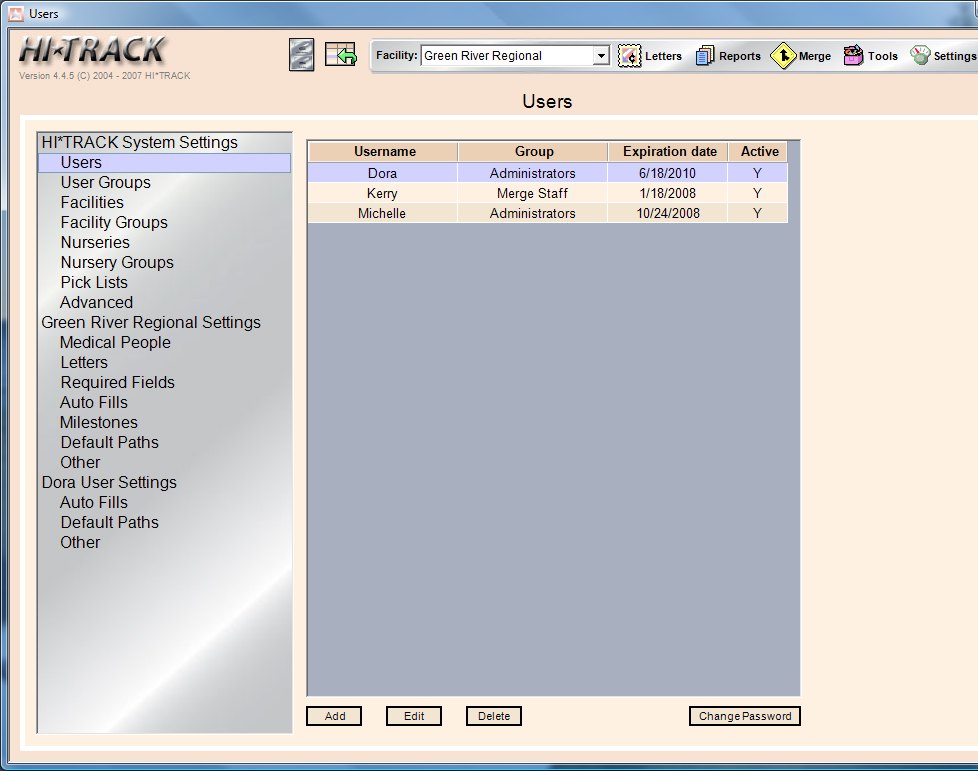The height and width of the screenshot is (771, 978).
Task: Open the Tools toolbox icon
Action: [853, 56]
